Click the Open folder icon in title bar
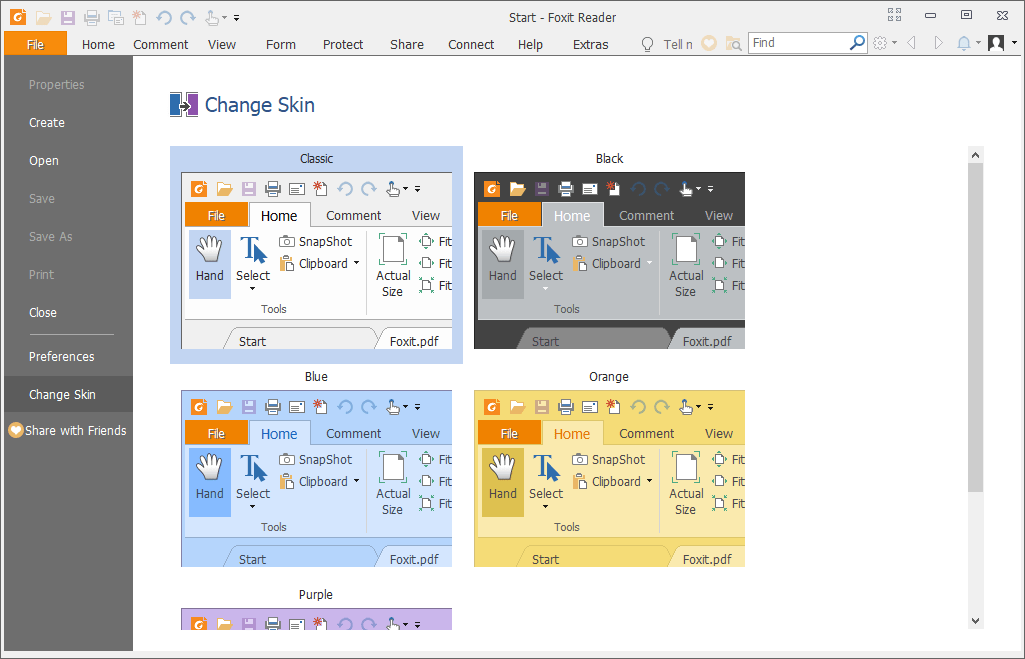Screen dimensions: 1025x659 pos(43,18)
